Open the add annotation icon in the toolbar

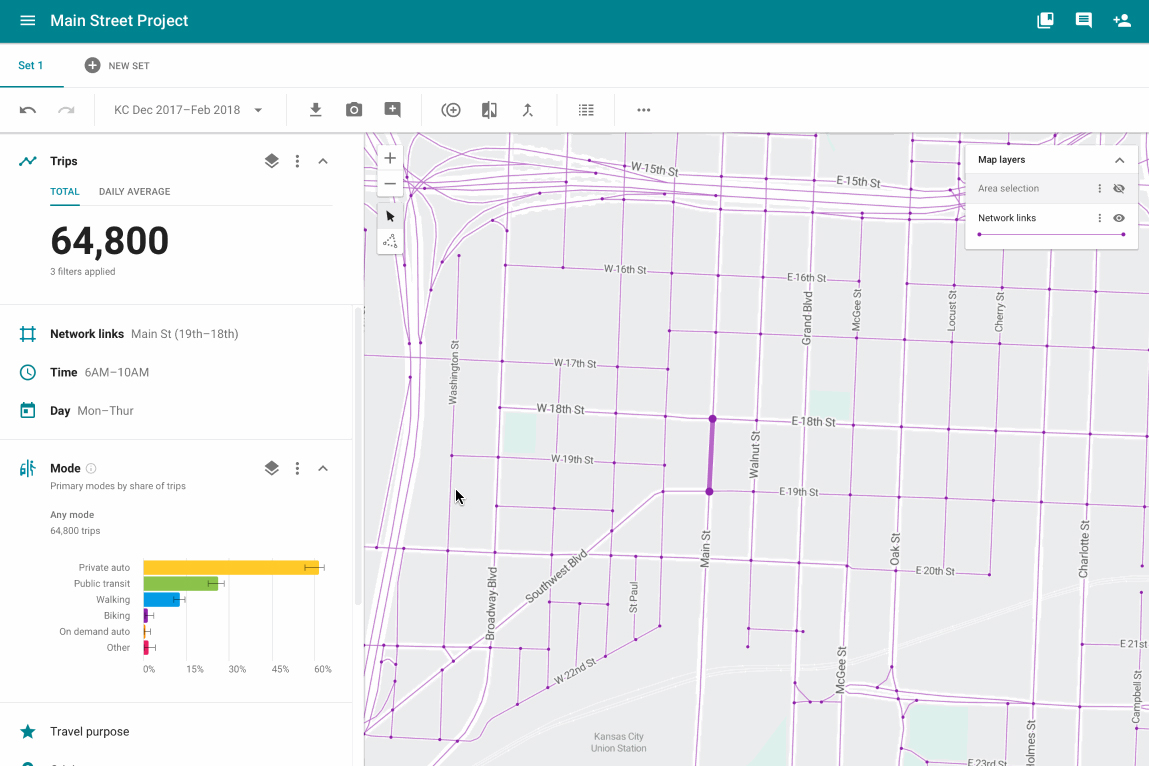click(x=392, y=110)
